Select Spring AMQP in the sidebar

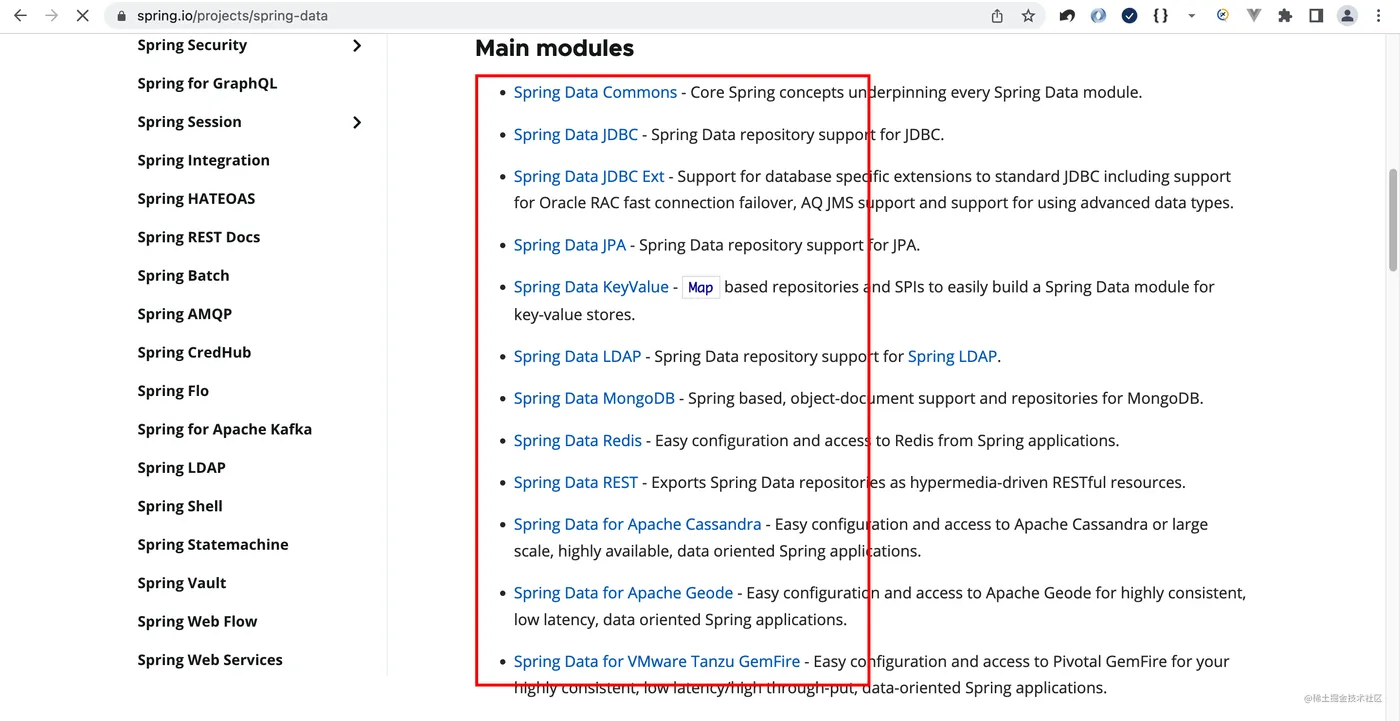pos(184,314)
